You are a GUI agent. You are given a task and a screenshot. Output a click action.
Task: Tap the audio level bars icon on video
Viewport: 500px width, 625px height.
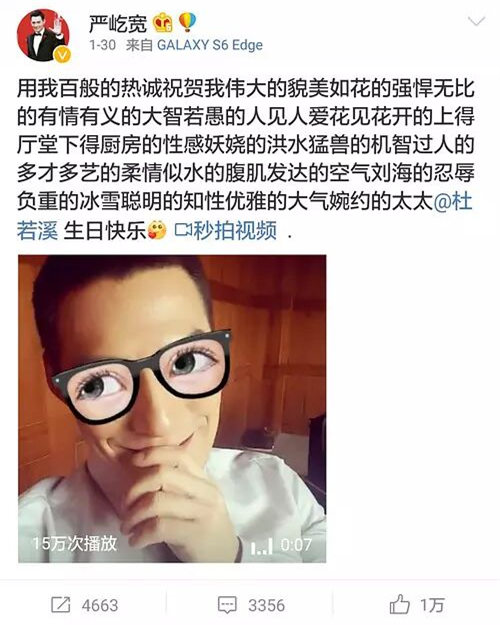click(262, 546)
